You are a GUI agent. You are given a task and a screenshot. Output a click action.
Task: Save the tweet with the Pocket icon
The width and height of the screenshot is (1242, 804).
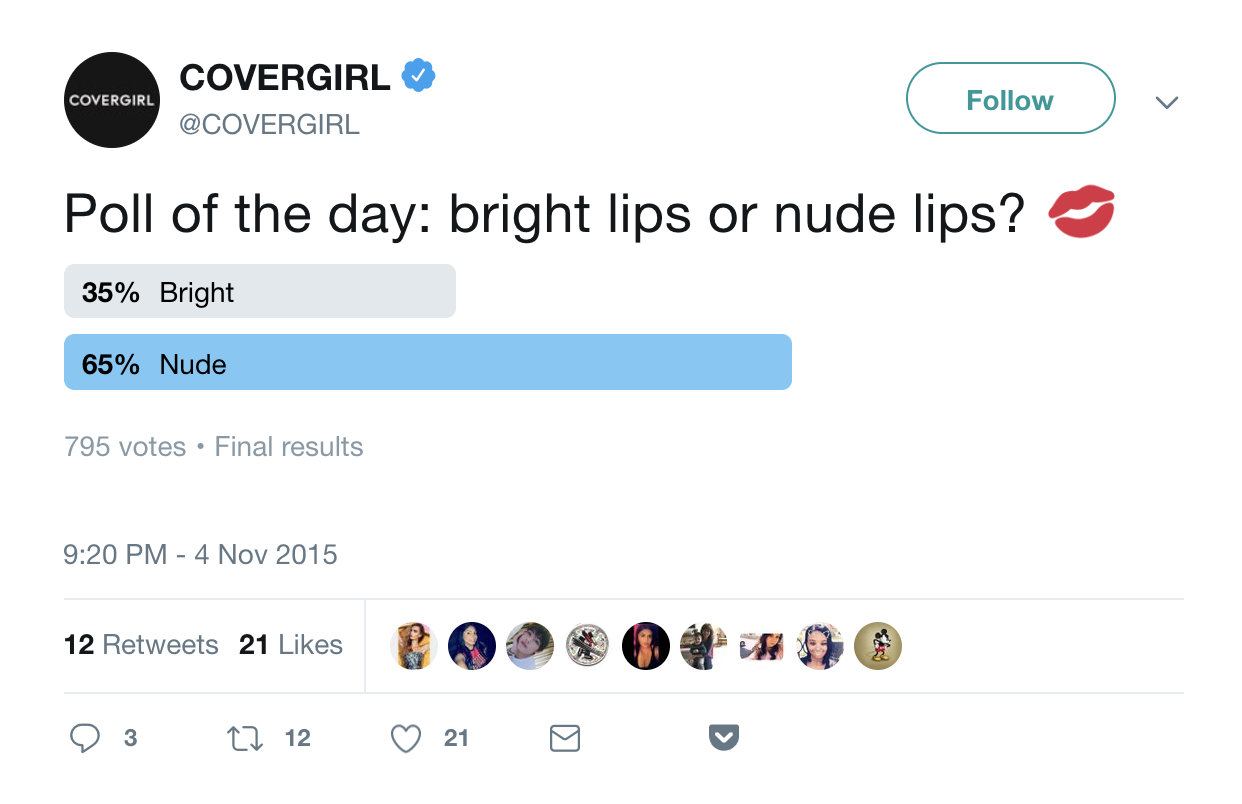pos(723,738)
